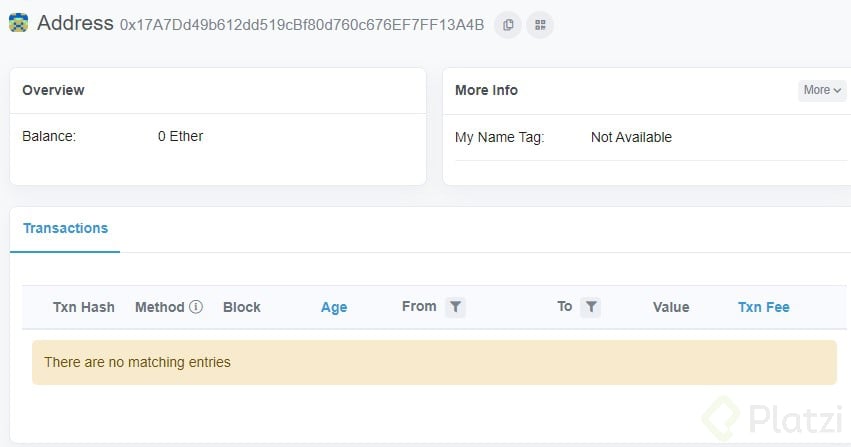Click the Txn Fee column link
851x447 pixels.
pyautogui.click(x=764, y=307)
